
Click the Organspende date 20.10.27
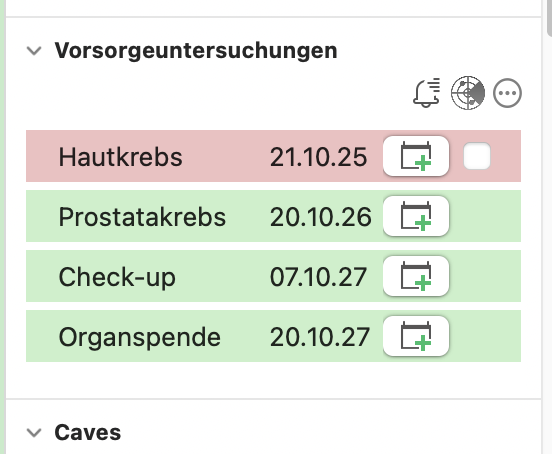click(x=320, y=337)
